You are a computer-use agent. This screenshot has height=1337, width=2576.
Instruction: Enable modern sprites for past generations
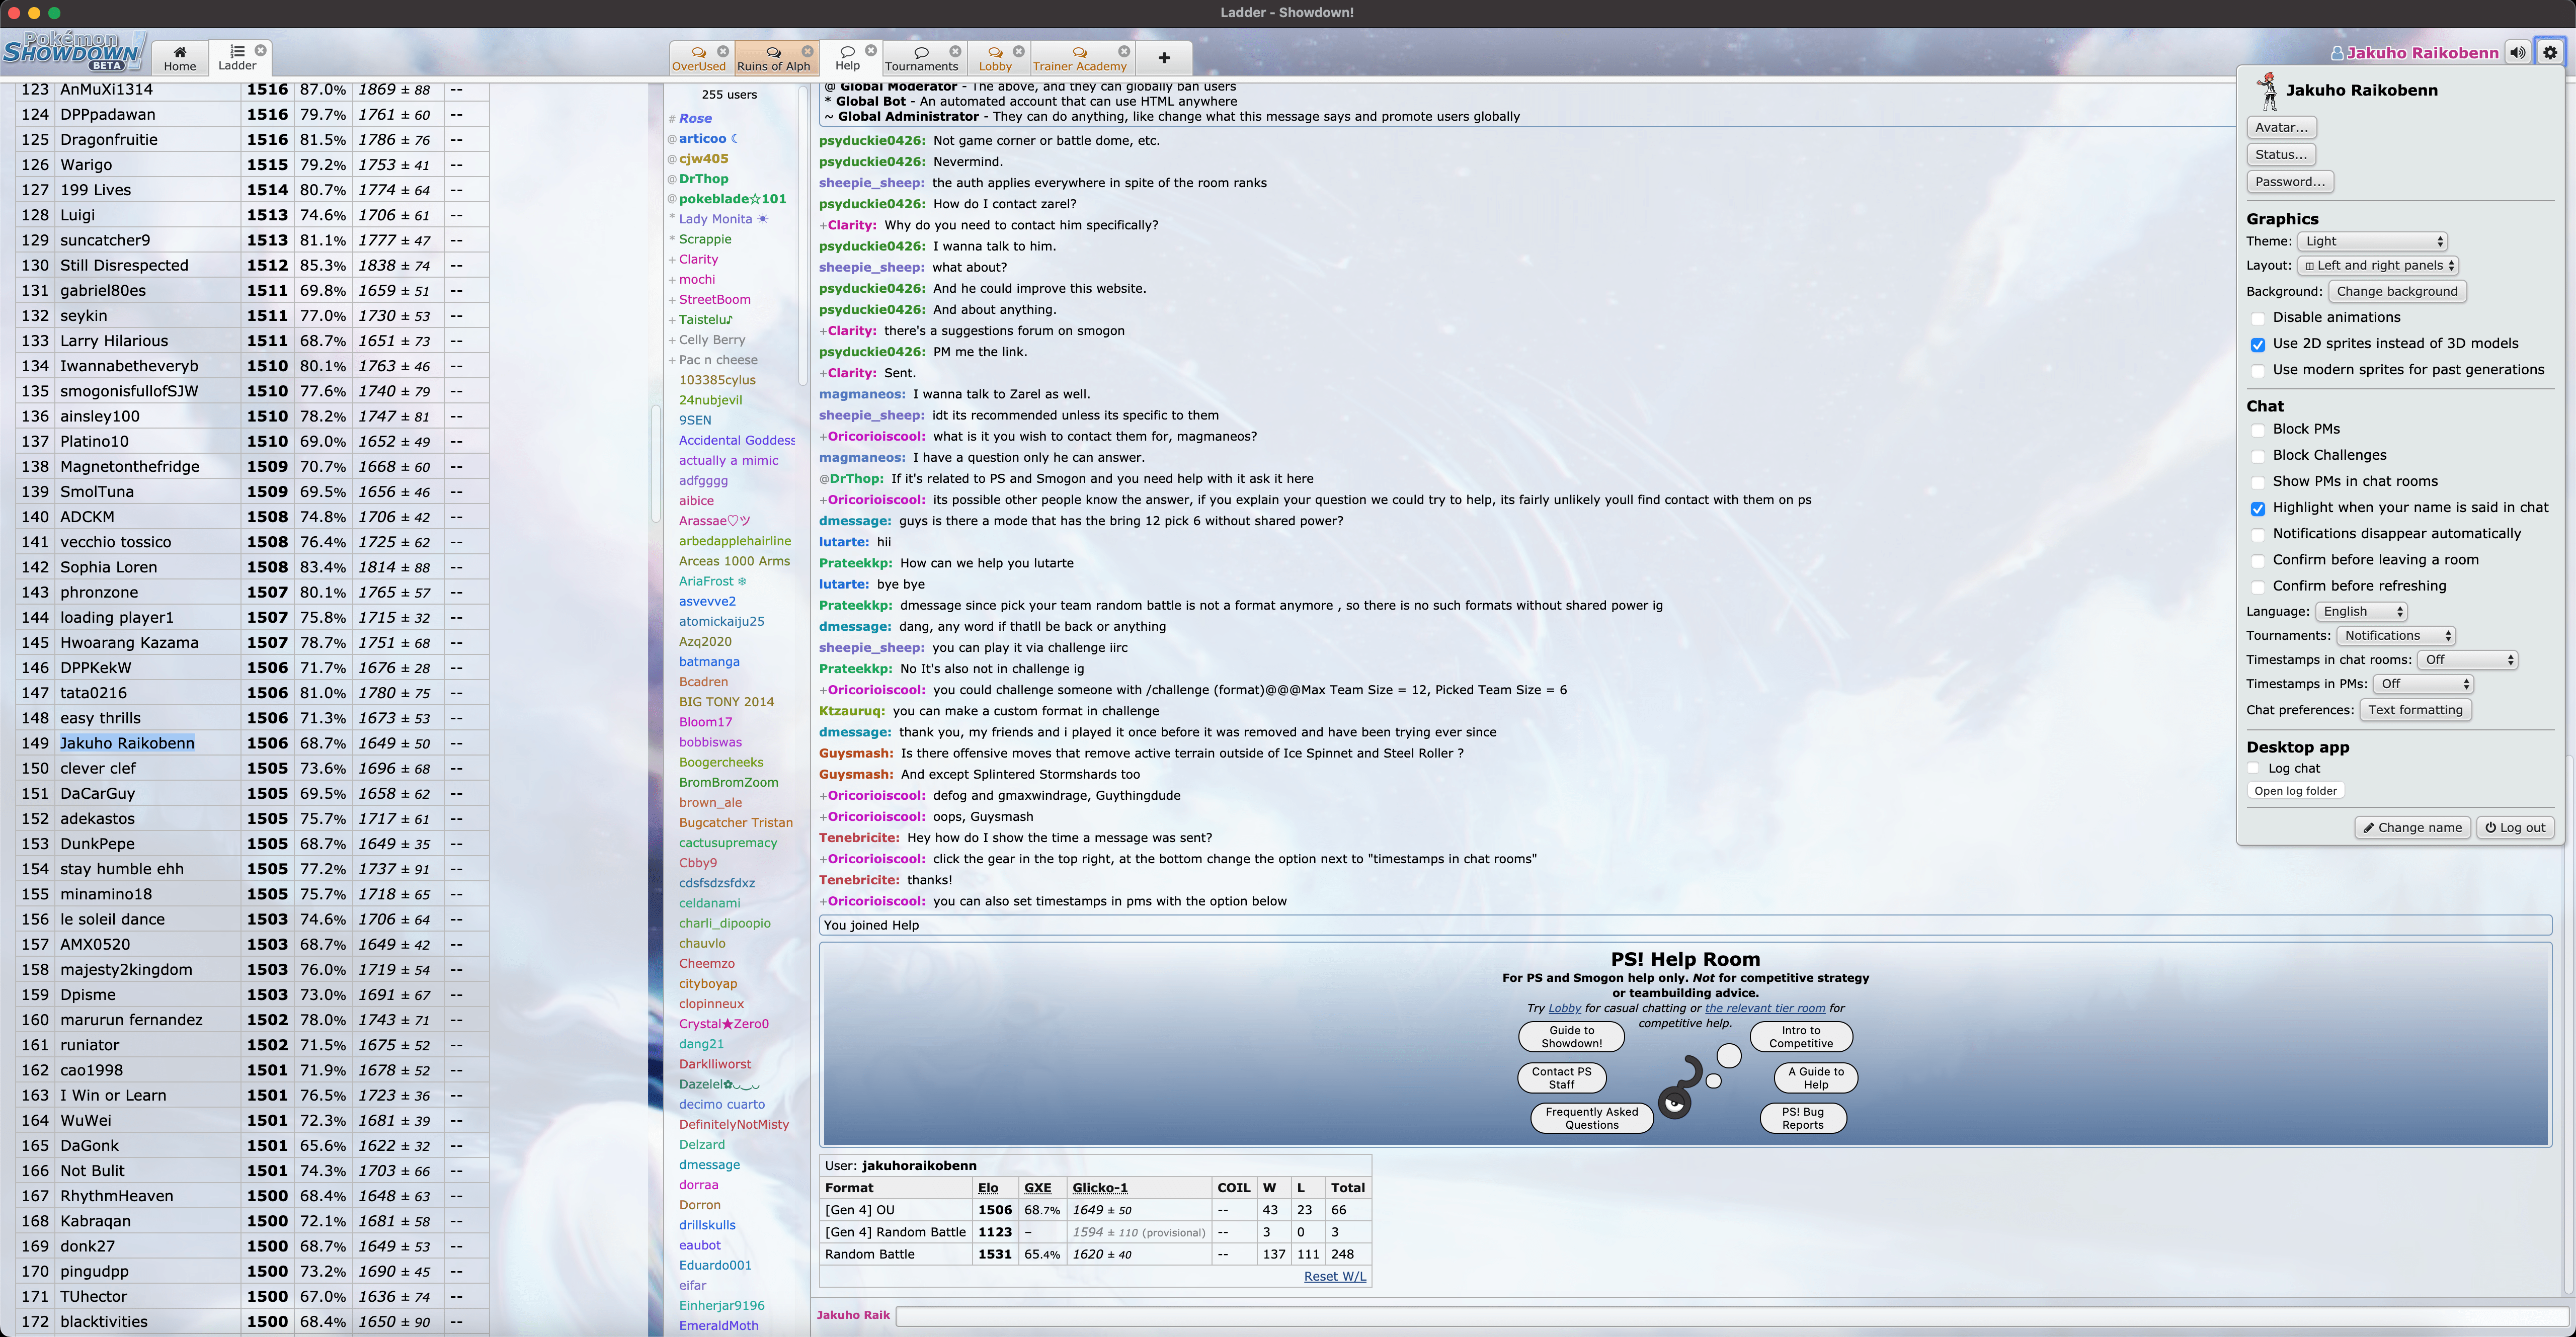2257,370
